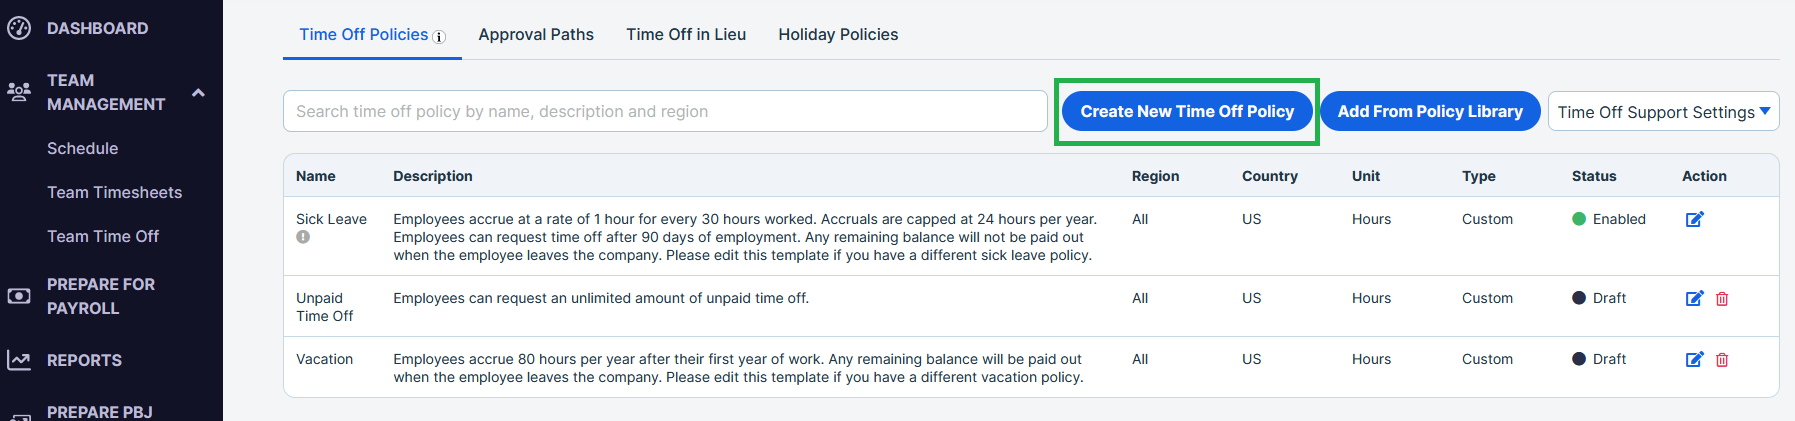
Task: Click the Sick Leave info icon
Action: 303,237
